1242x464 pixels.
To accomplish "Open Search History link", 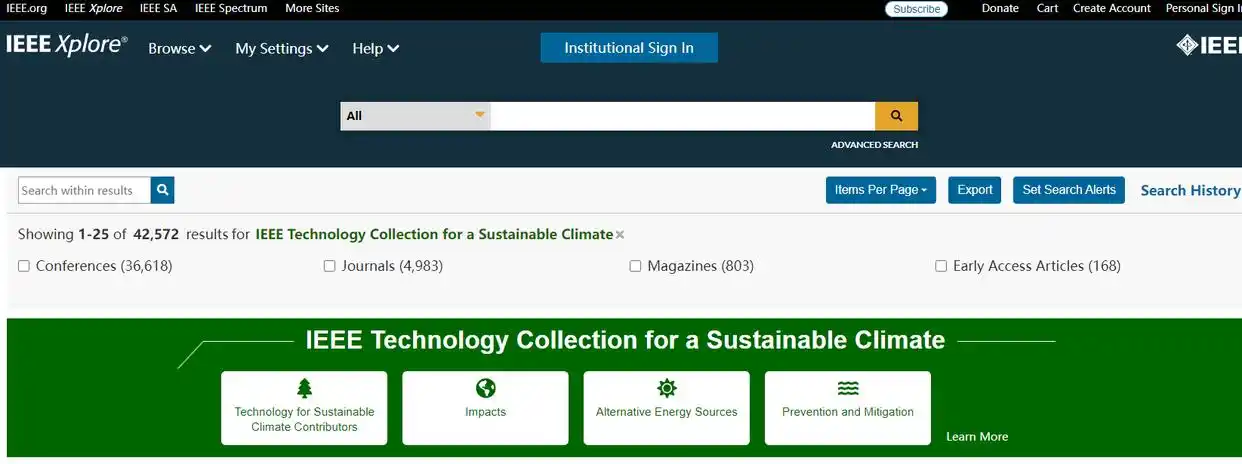I will pos(1190,190).
